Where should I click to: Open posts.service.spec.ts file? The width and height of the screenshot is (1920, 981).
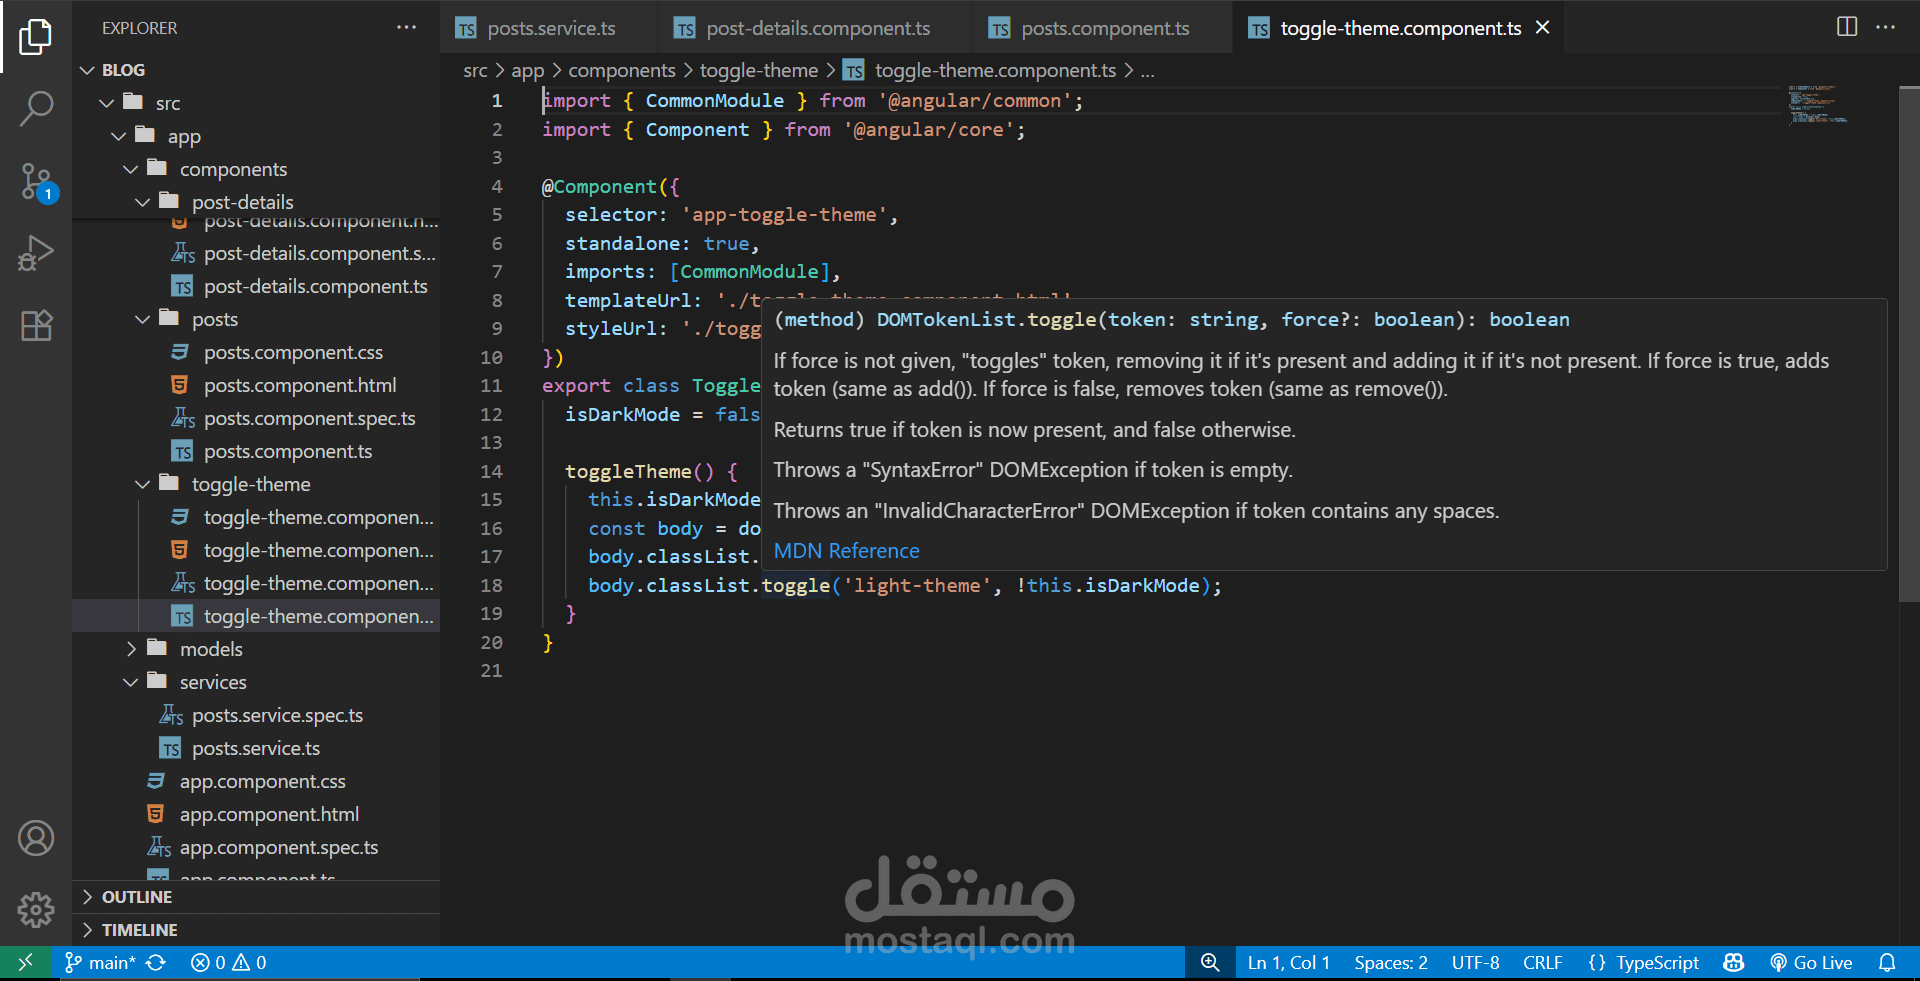coord(256,715)
